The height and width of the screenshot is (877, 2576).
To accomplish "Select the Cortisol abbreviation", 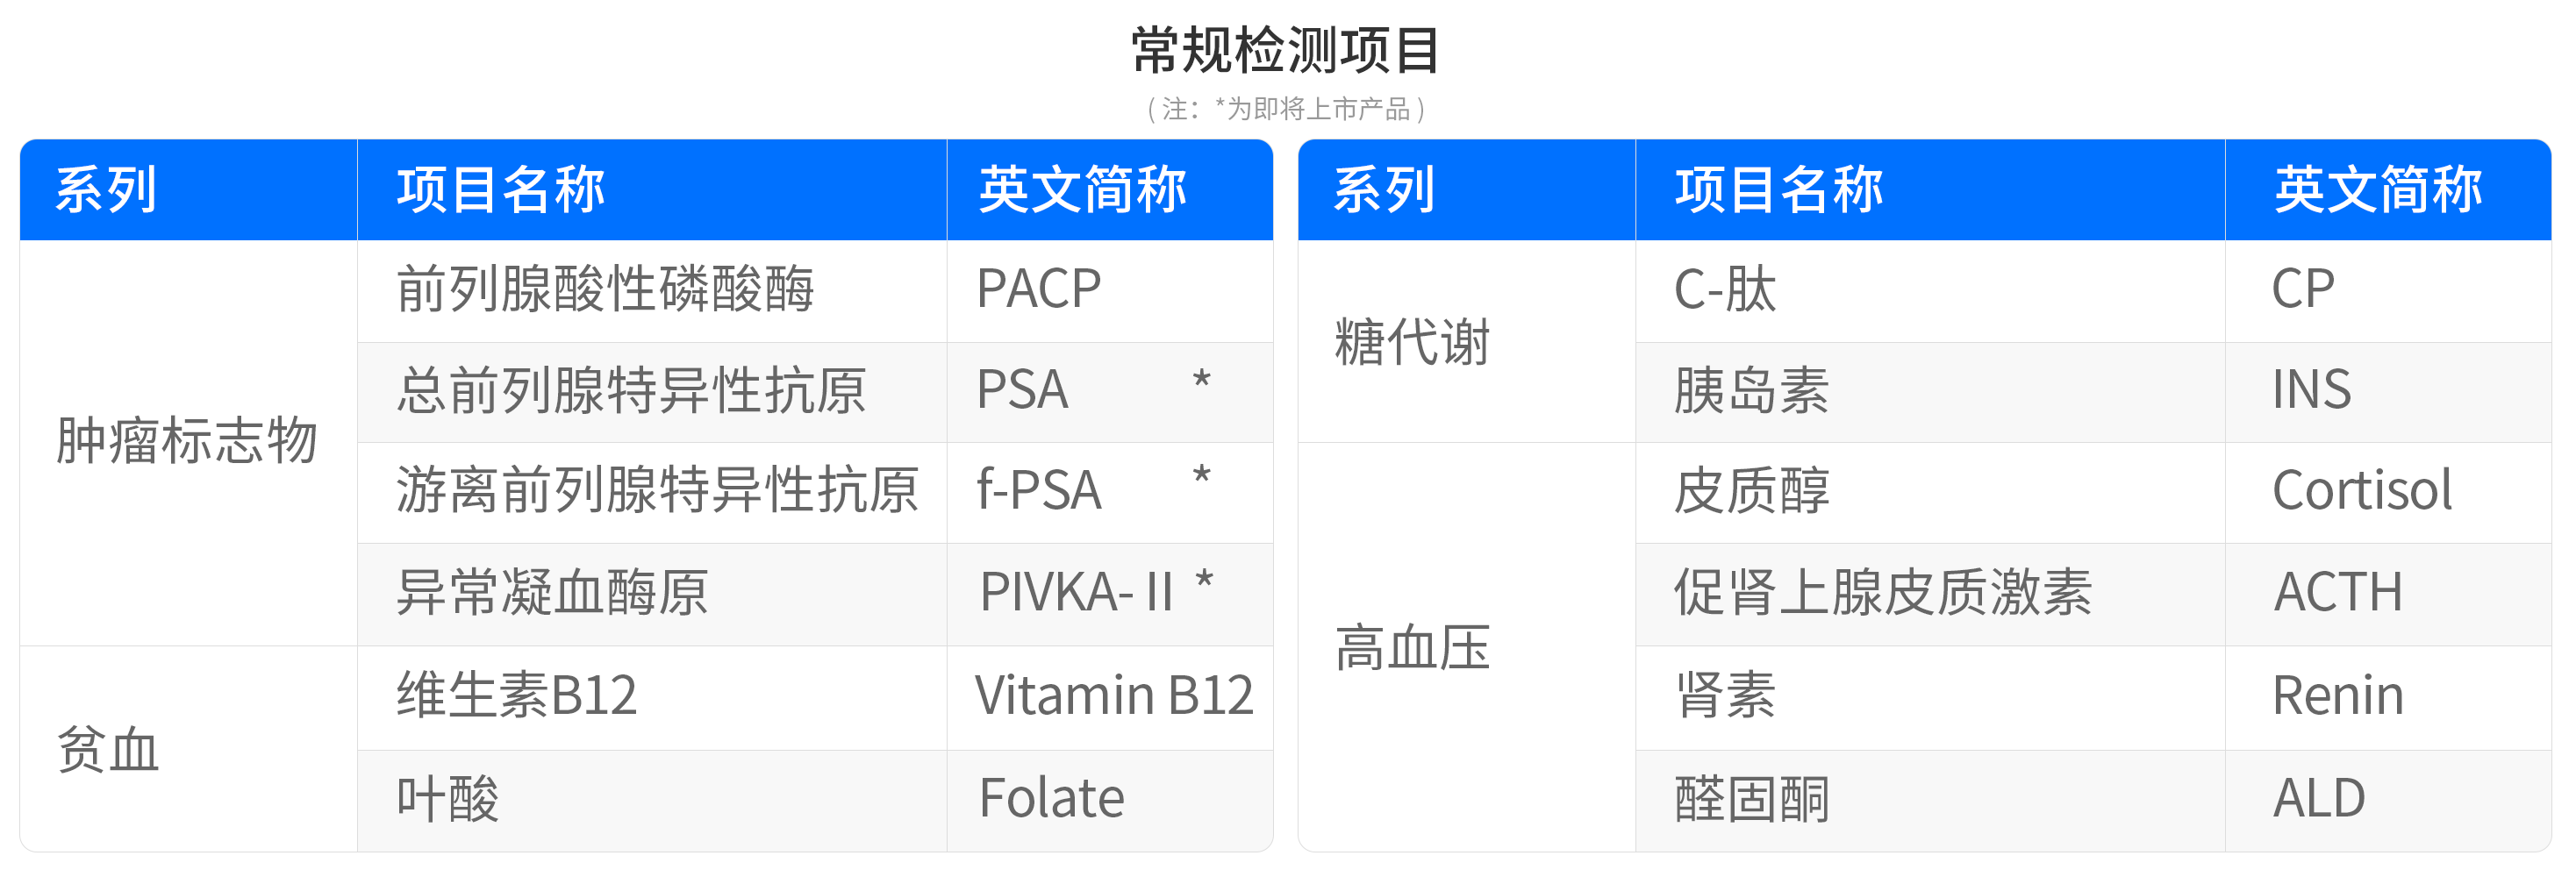I will [x=2361, y=490].
